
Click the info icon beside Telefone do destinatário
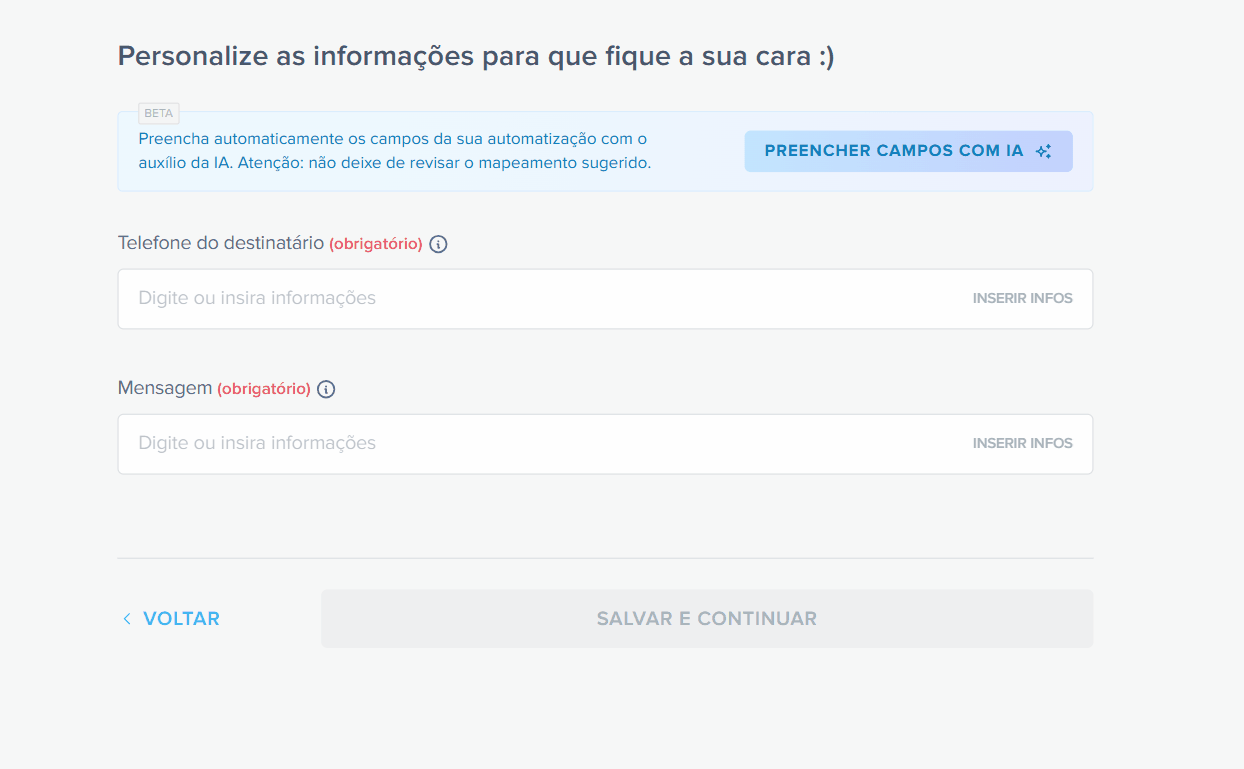click(x=438, y=244)
